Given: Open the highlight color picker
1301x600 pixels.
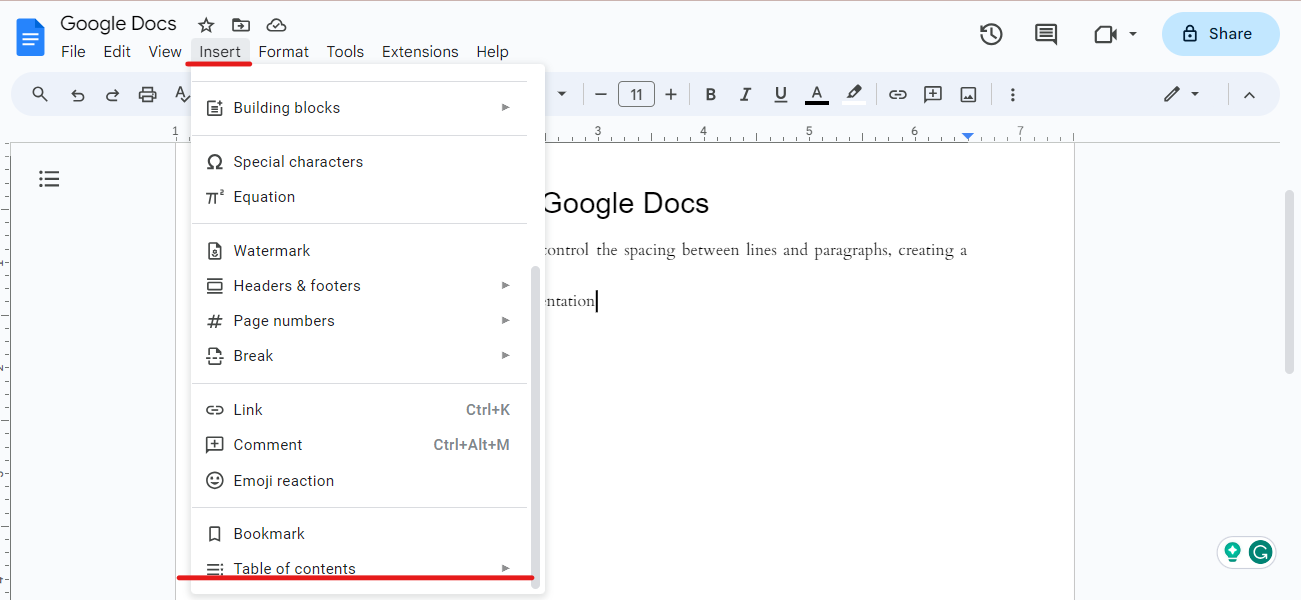Looking at the screenshot, I should pos(853,95).
